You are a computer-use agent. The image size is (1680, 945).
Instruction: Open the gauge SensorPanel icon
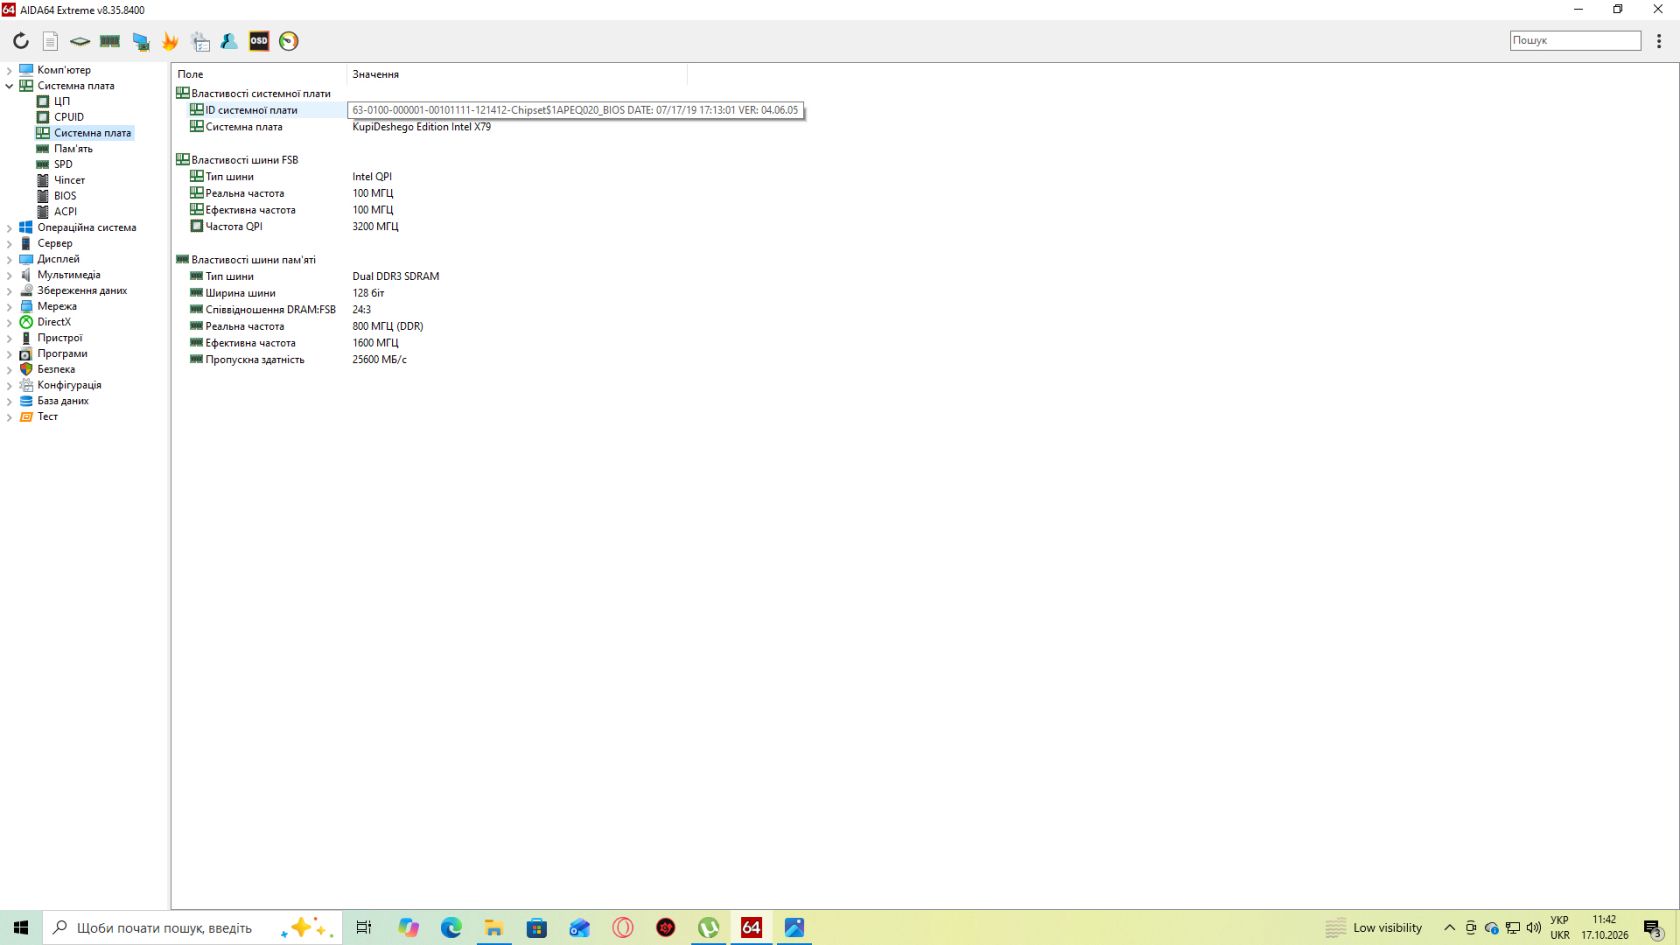pyautogui.click(x=289, y=41)
